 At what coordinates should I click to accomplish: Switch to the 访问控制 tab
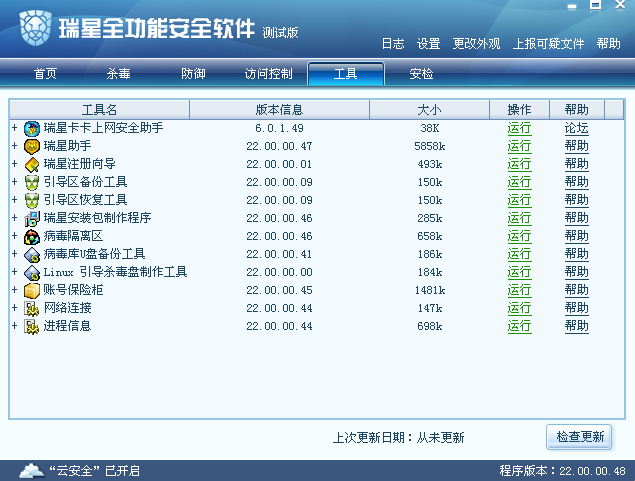pos(268,74)
